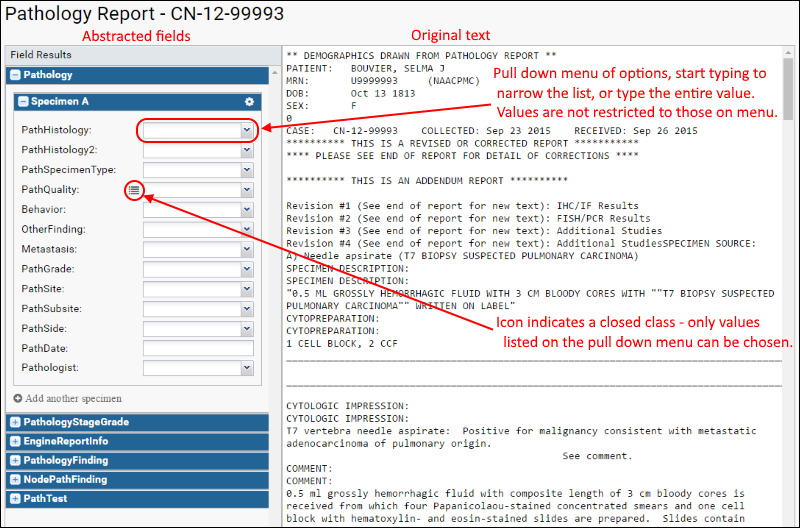
Task: Click the '1 CELL BLOCK, 2 CCF' line
Action: click(x=342, y=344)
